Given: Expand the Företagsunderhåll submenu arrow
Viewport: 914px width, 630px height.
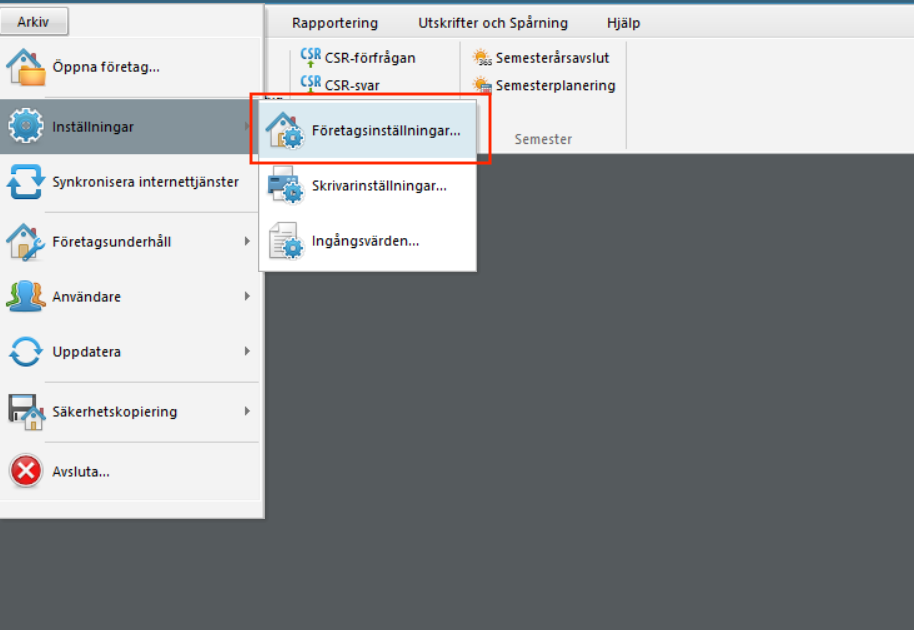Looking at the screenshot, I should tap(247, 241).
